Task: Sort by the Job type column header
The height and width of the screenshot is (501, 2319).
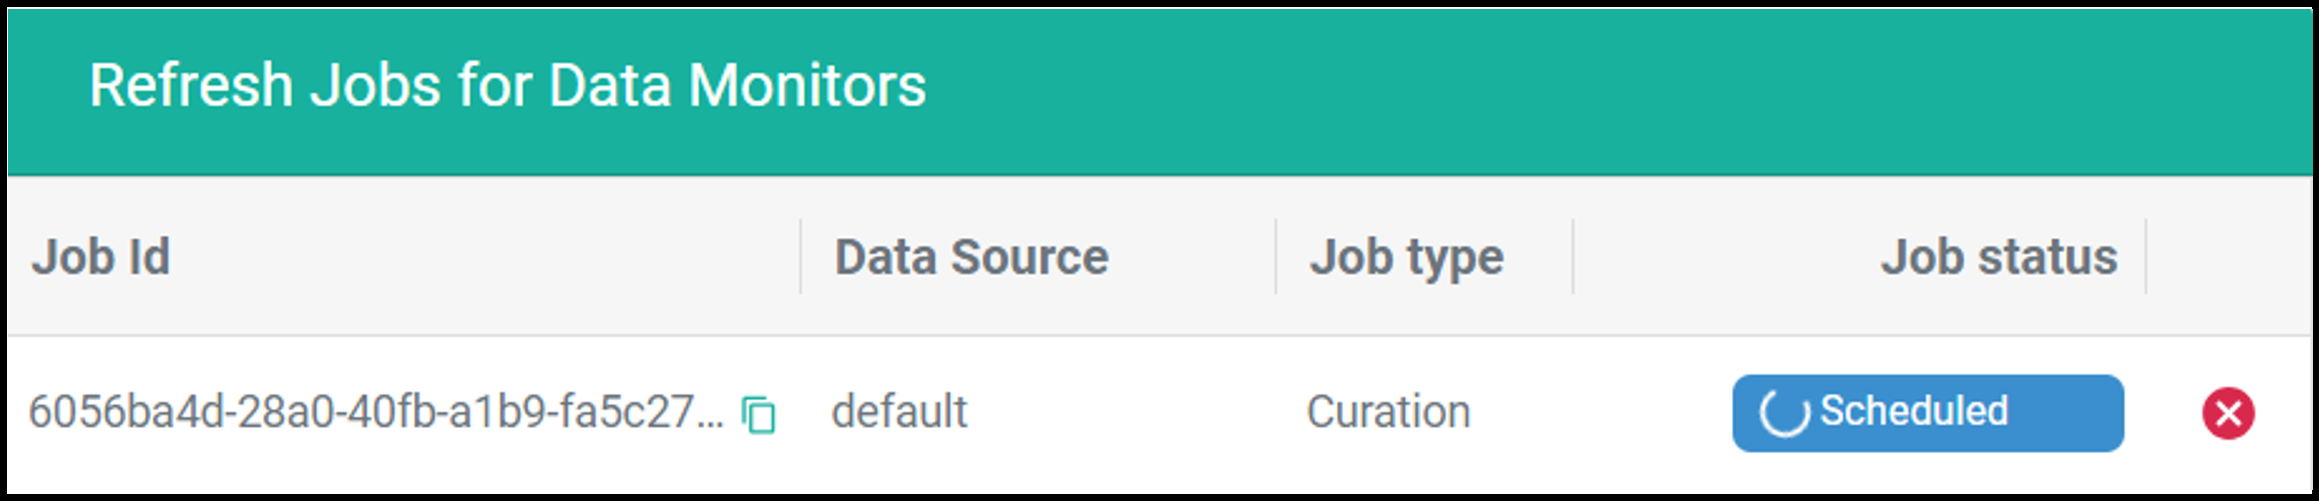Action: [x=1406, y=259]
